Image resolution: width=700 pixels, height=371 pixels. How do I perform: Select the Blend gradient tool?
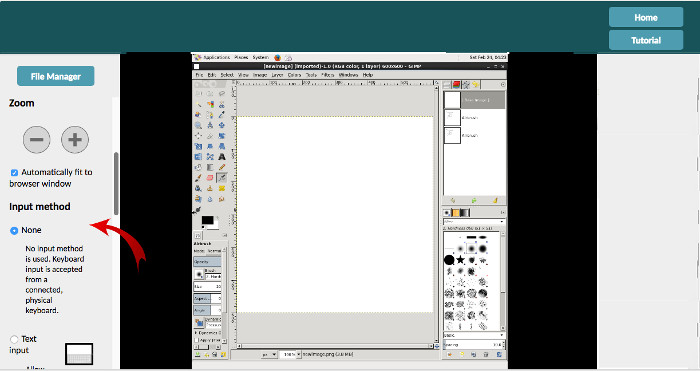(x=210, y=167)
